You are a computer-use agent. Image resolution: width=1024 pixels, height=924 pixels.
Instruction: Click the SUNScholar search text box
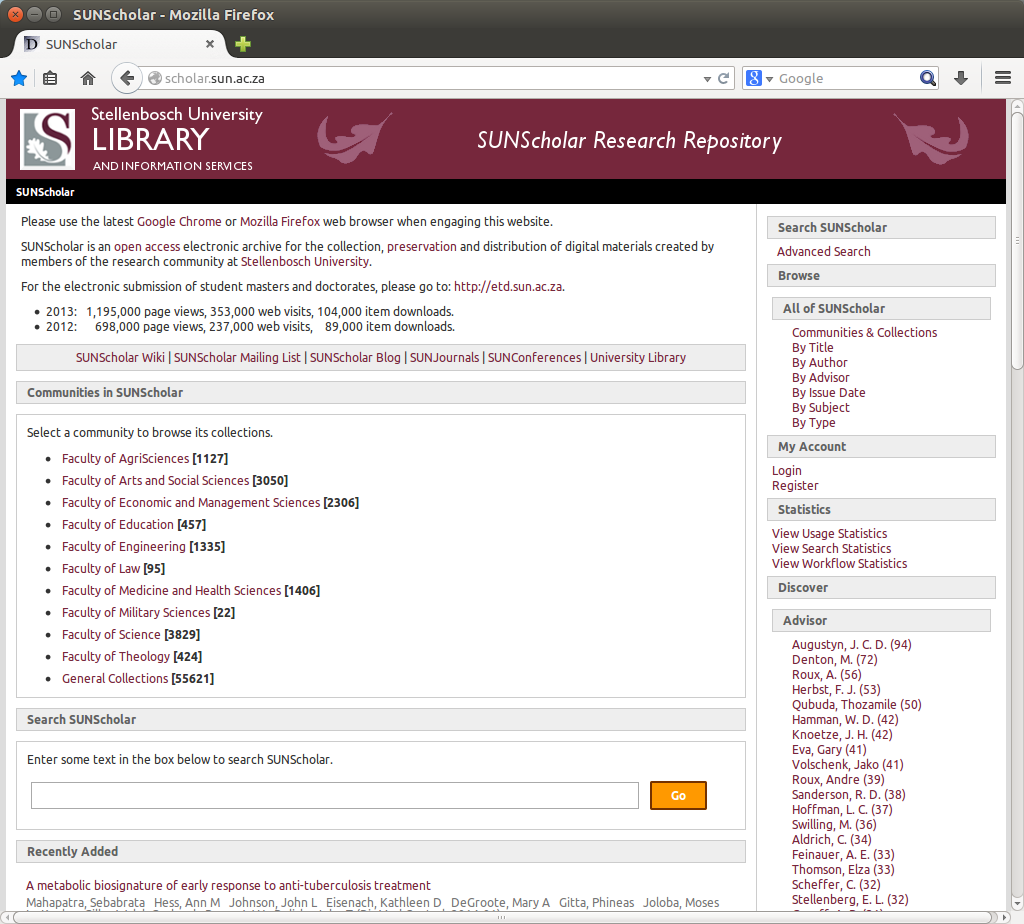point(334,795)
